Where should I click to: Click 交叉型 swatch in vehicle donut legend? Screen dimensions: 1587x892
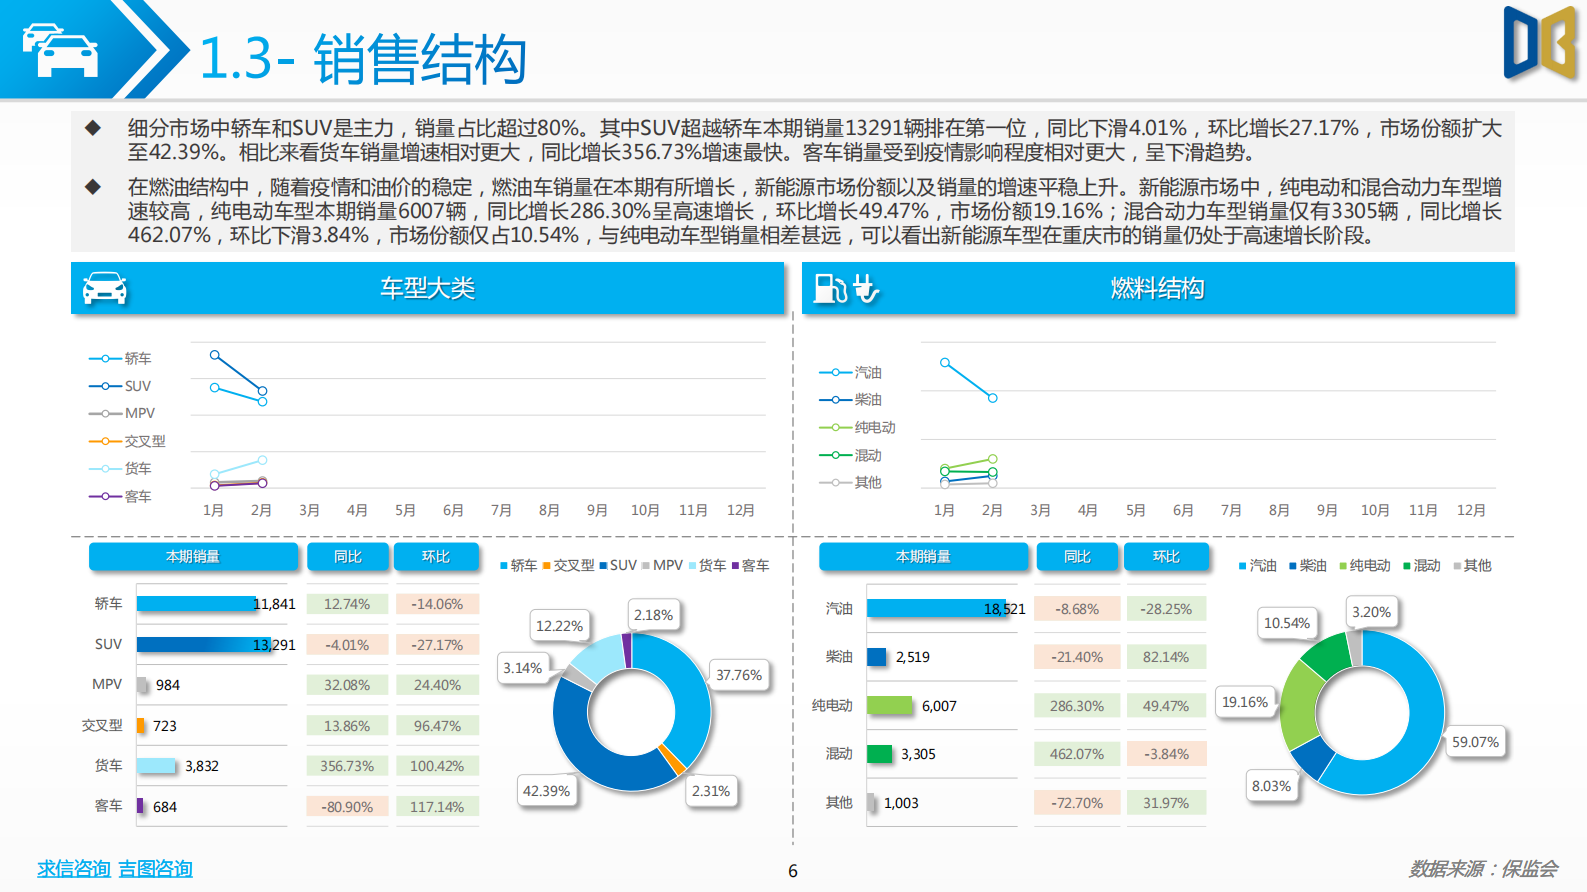[x=547, y=566]
